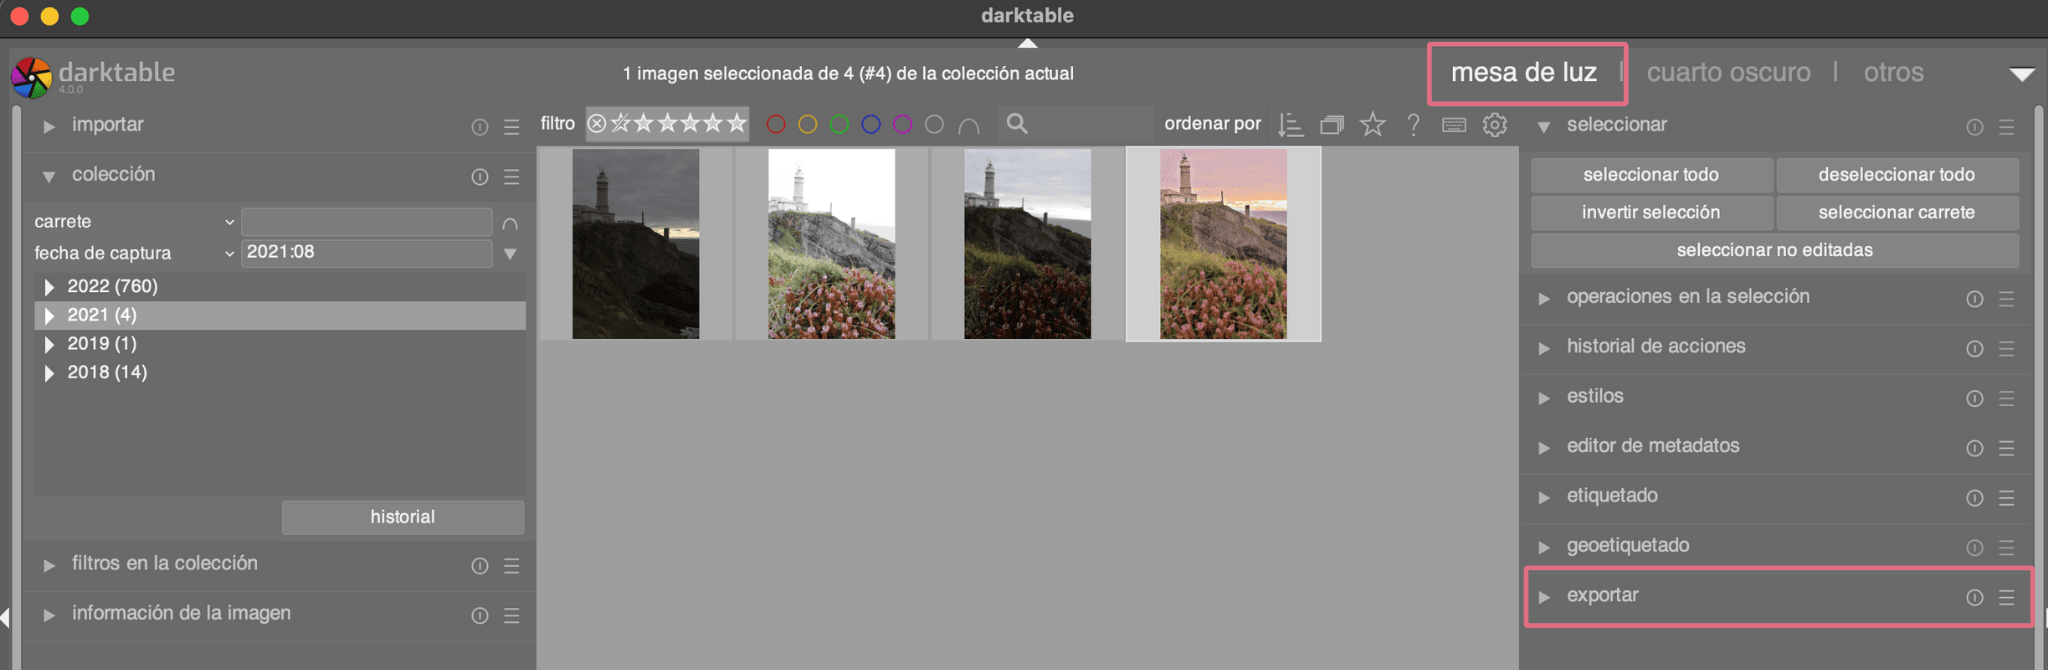Open presets menu for geoetiquetado
This screenshot has height=670, width=2048.
[2007, 548]
